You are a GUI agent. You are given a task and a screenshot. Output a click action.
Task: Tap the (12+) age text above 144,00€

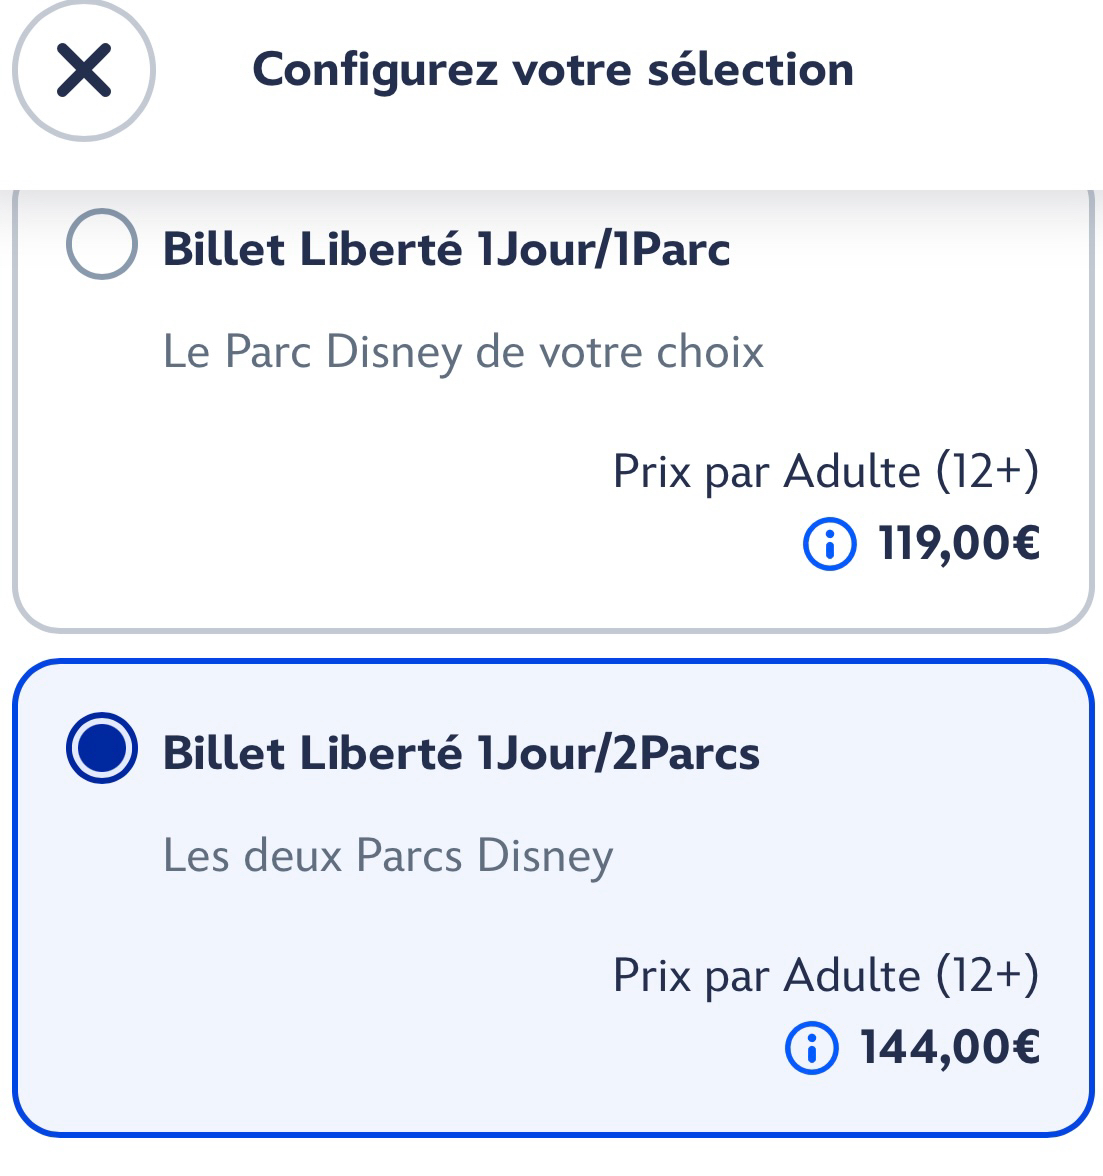click(987, 975)
